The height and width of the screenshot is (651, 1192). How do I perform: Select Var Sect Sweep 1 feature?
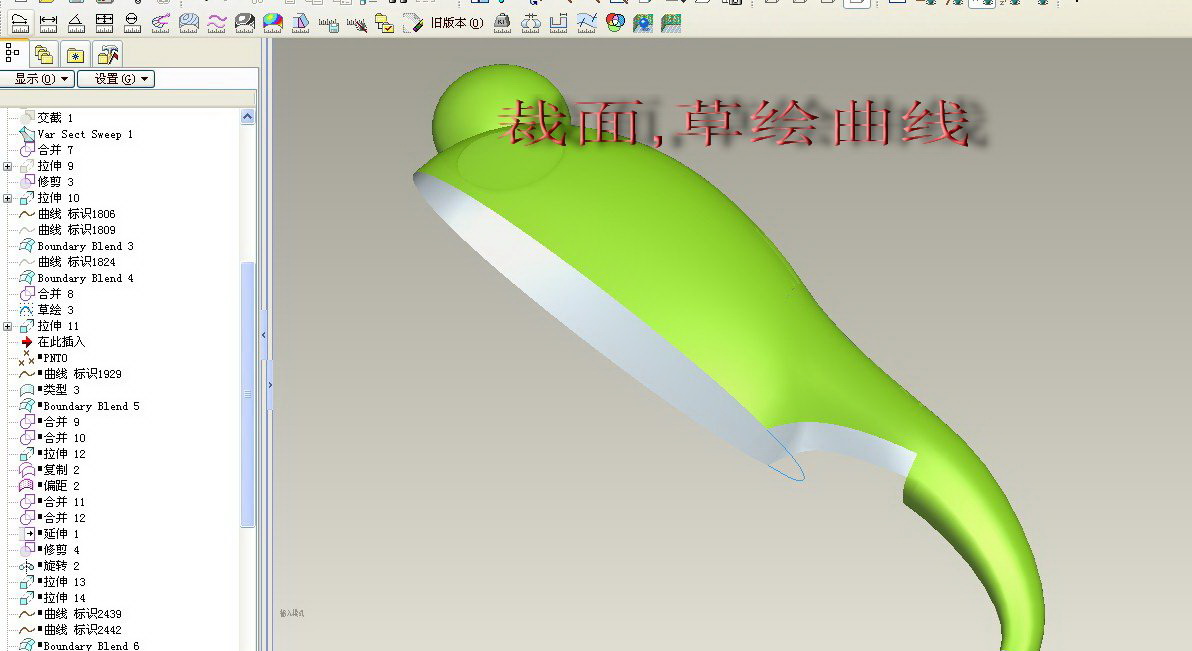(x=85, y=134)
